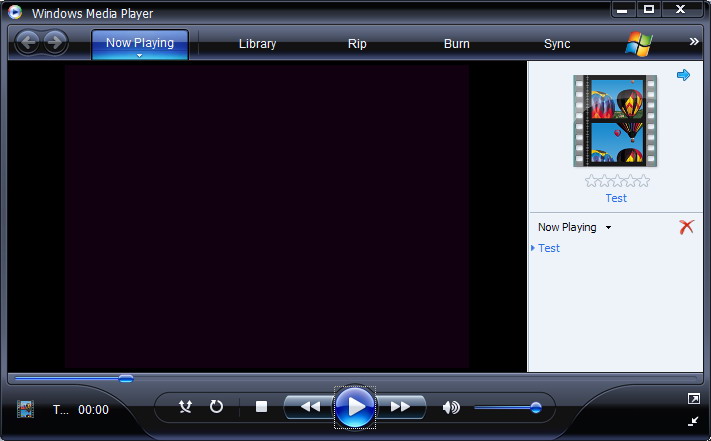Click the Windows Media Player title bar icon
Screen dimensions: 711x441
tap(15, 12)
